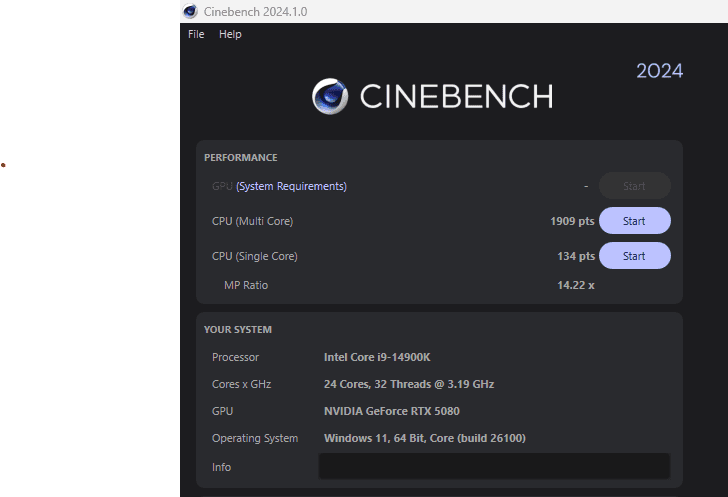Open the File menu
Viewport: 728px width, 497px height.
tap(196, 34)
